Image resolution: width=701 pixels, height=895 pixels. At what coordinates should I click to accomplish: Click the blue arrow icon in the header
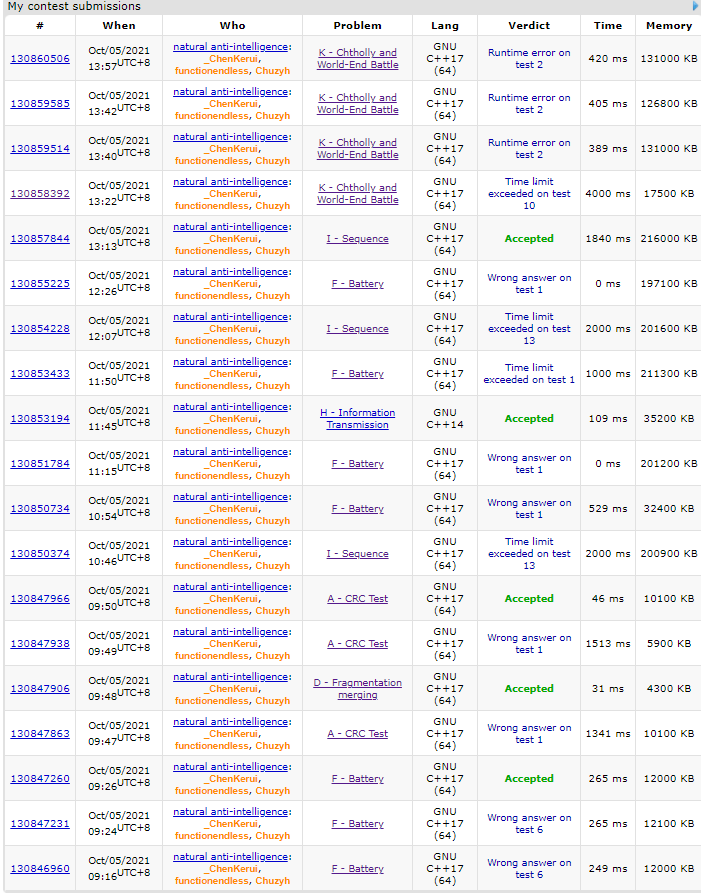tap(695, 6)
